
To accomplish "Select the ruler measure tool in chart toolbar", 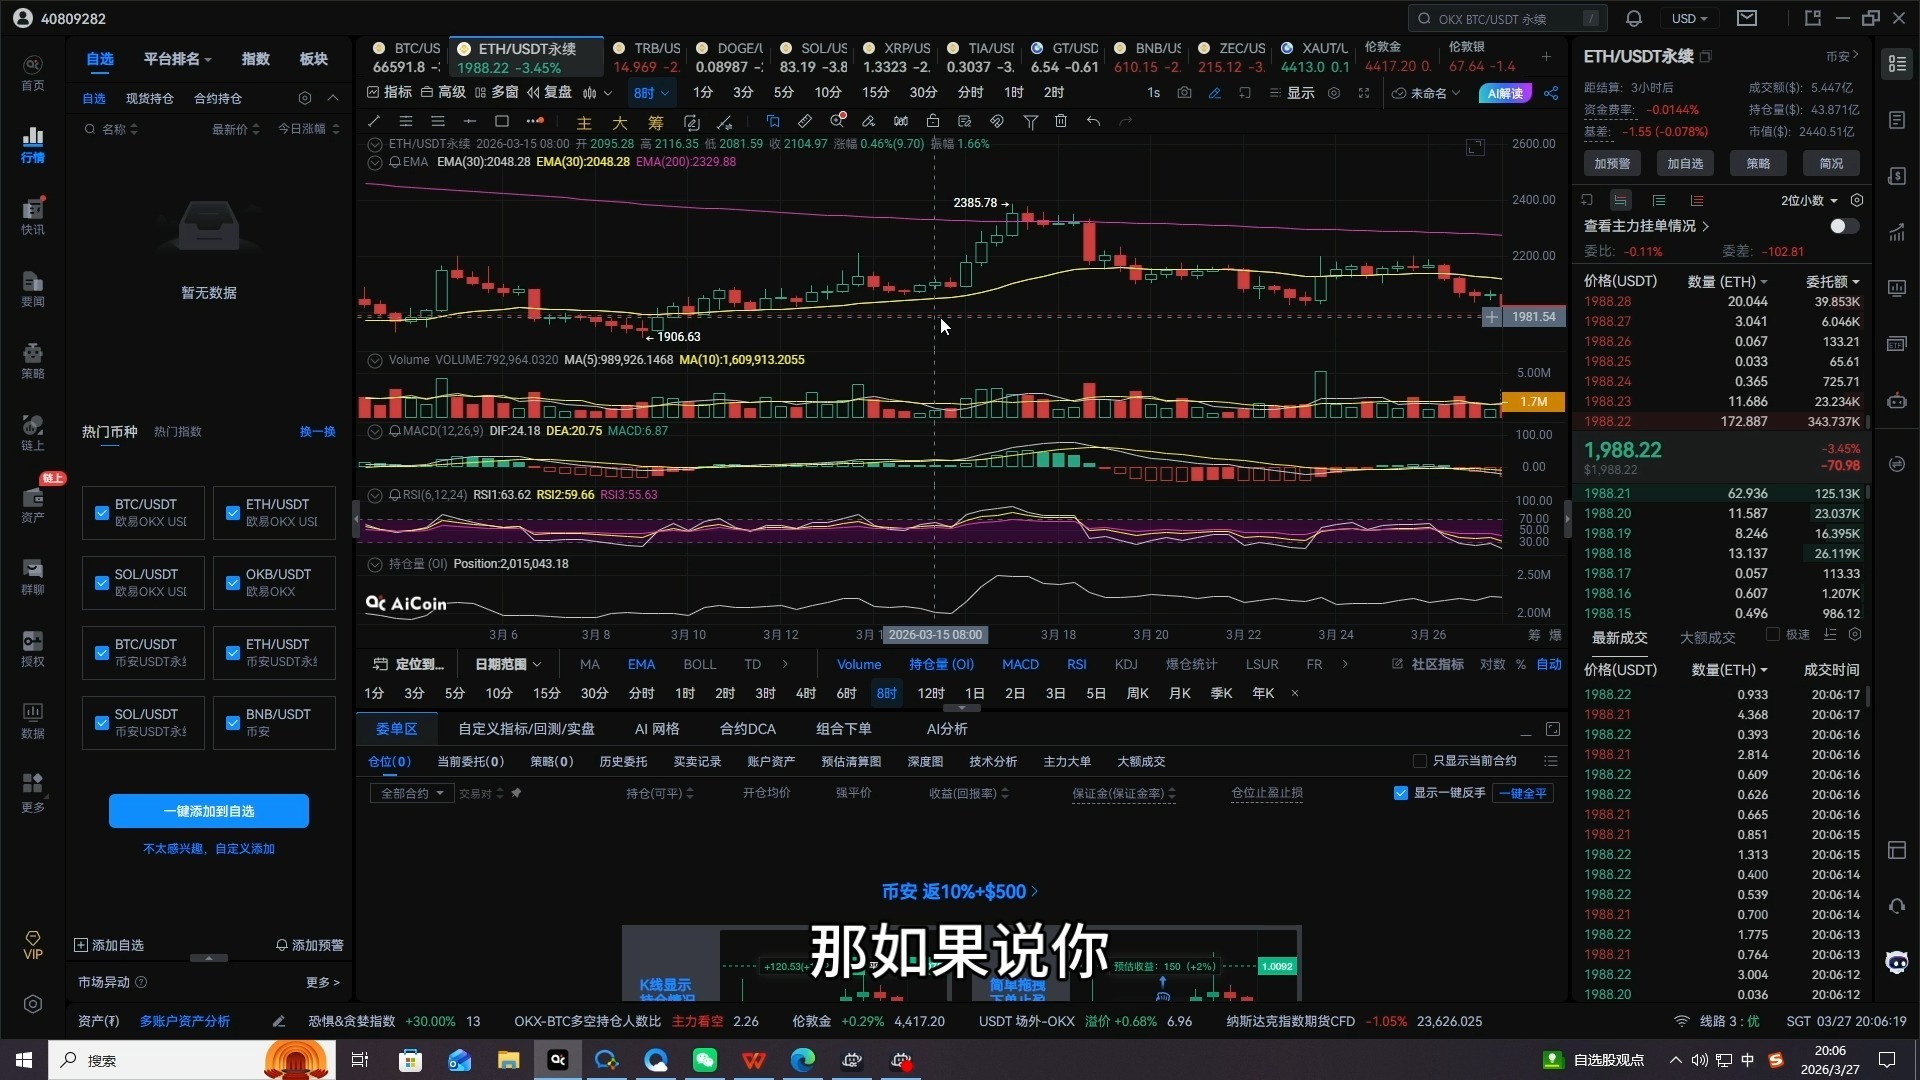I will [x=805, y=121].
